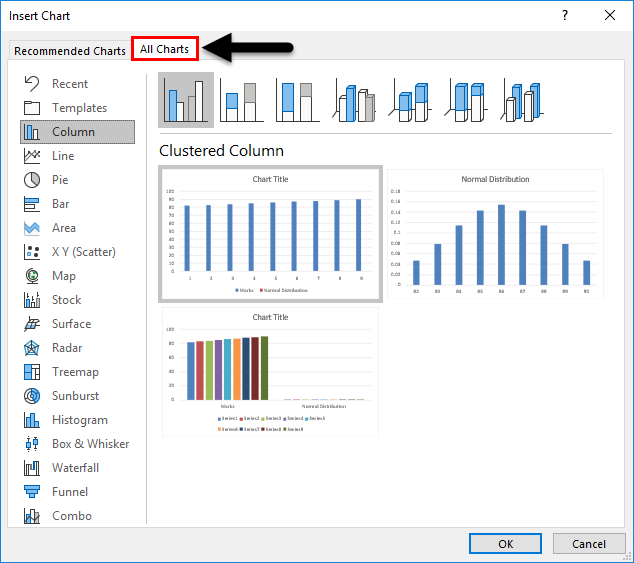The image size is (634, 563).
Task: Click the Recent category label
Action: (70, 84)
